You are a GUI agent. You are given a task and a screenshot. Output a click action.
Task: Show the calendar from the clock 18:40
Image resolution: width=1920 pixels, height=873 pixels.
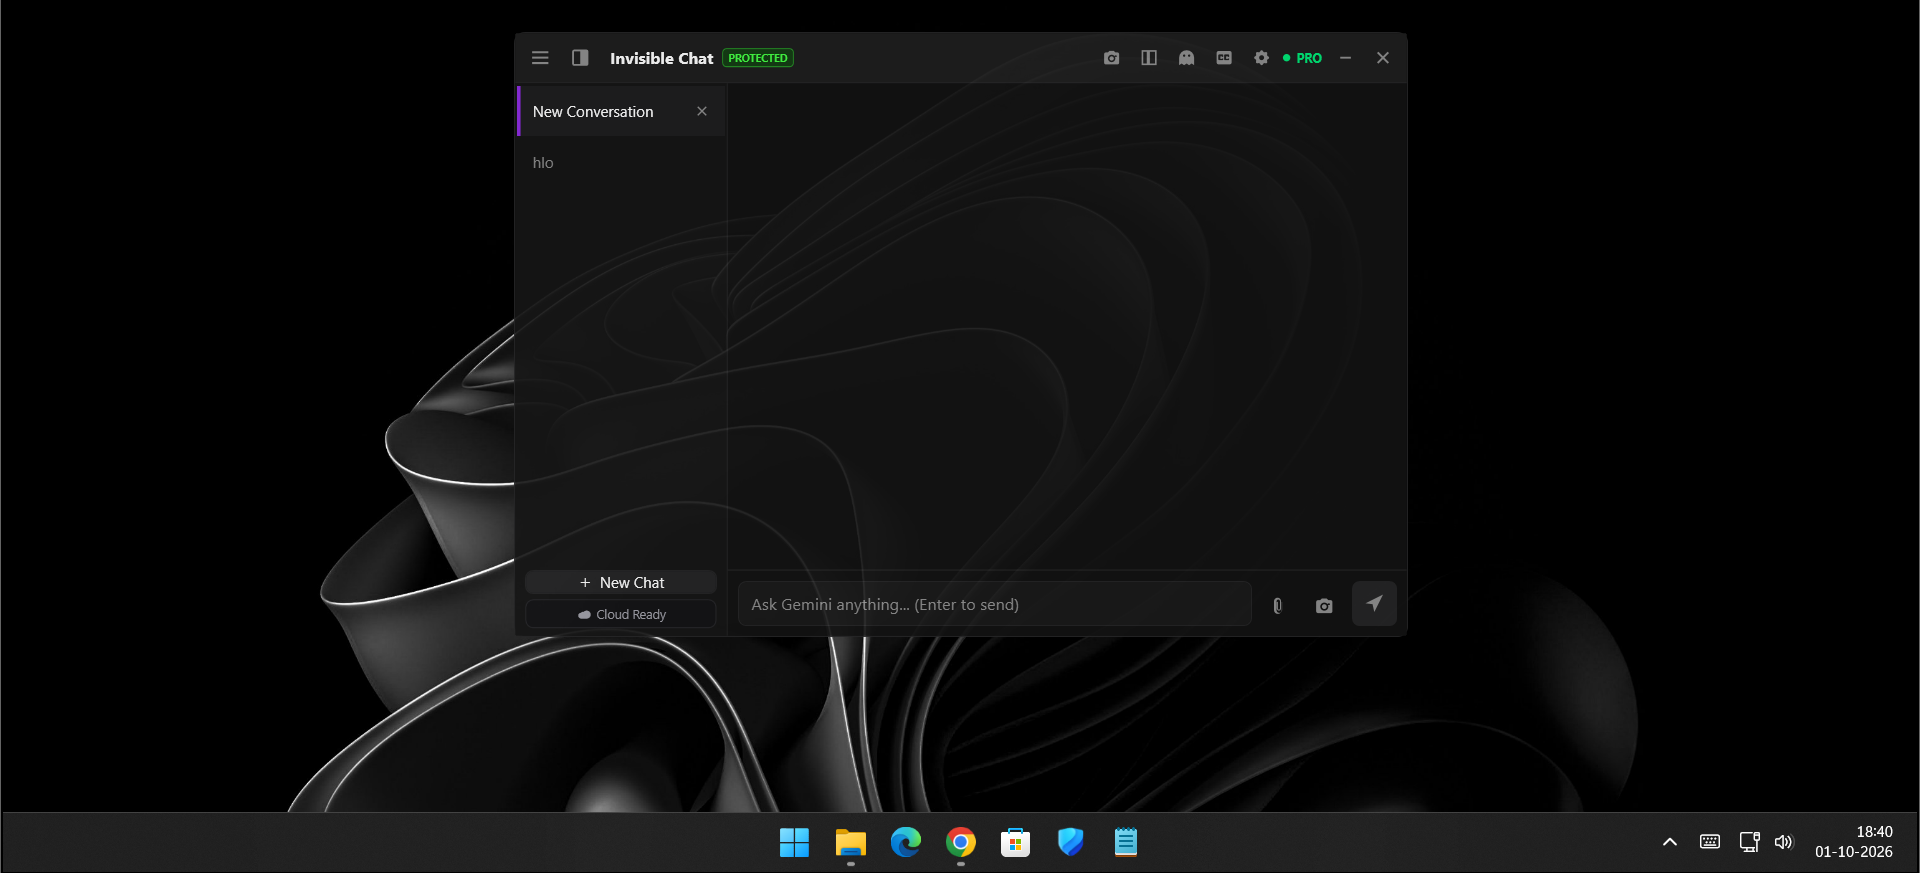click(x=1854, y=842)
